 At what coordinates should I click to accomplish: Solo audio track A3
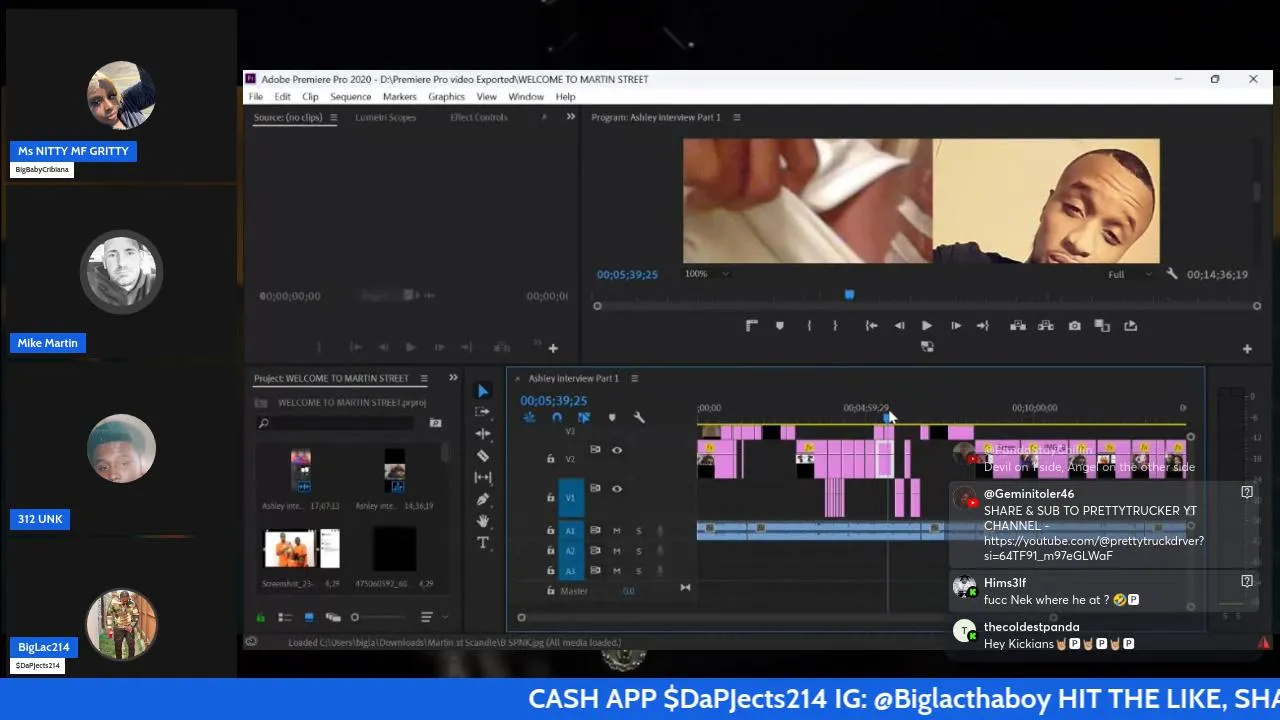(x=639, y=571)
